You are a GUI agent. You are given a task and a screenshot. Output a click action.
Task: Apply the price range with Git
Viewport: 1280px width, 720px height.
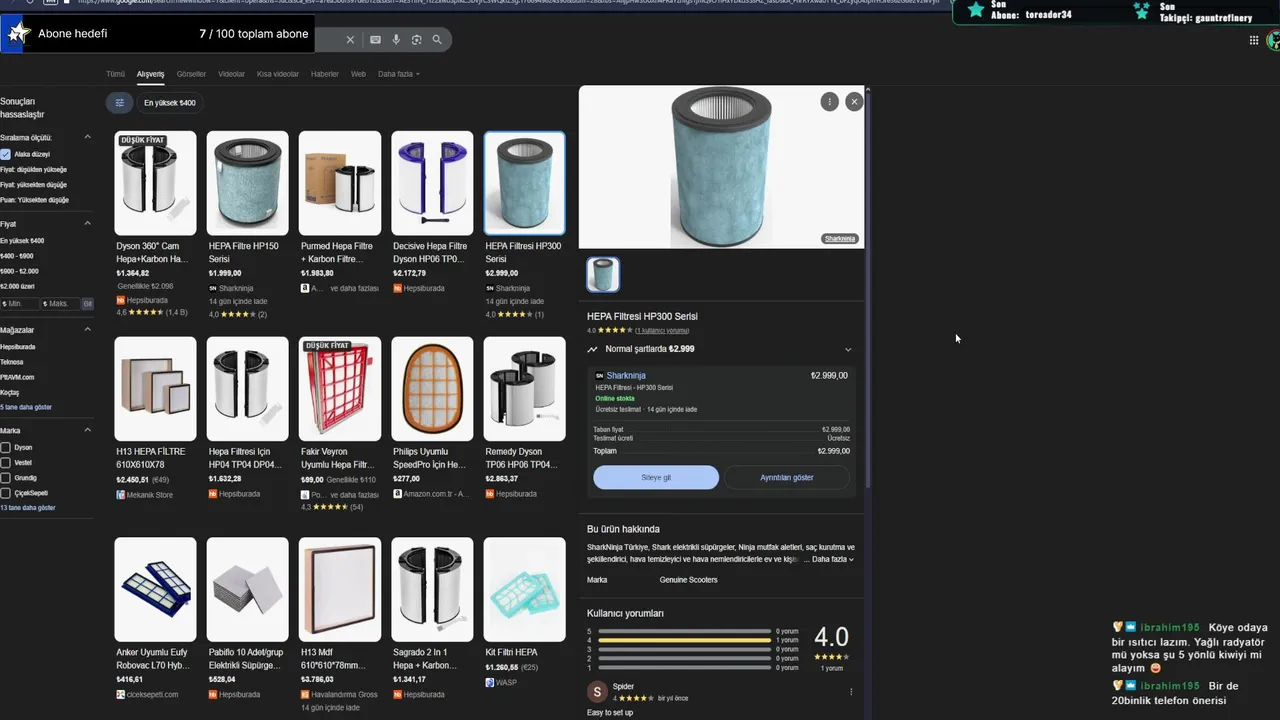pyautogui.click(x=88, y=303)
